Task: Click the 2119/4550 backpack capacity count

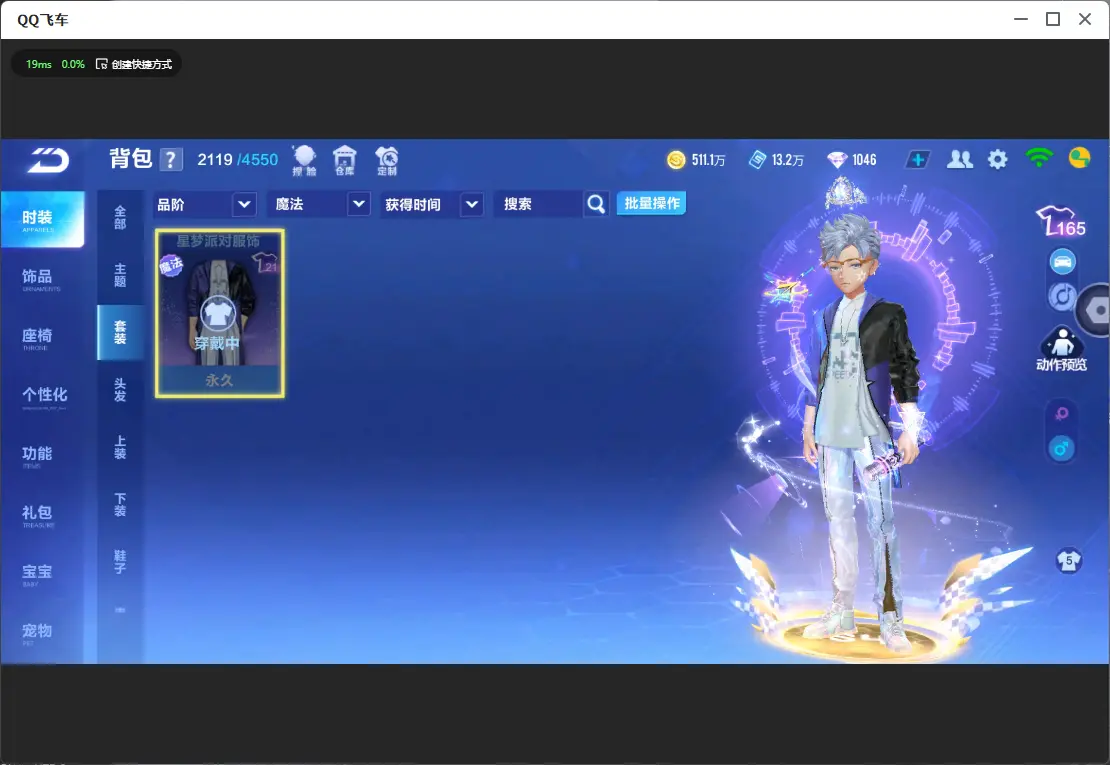Action: (238, 160)
